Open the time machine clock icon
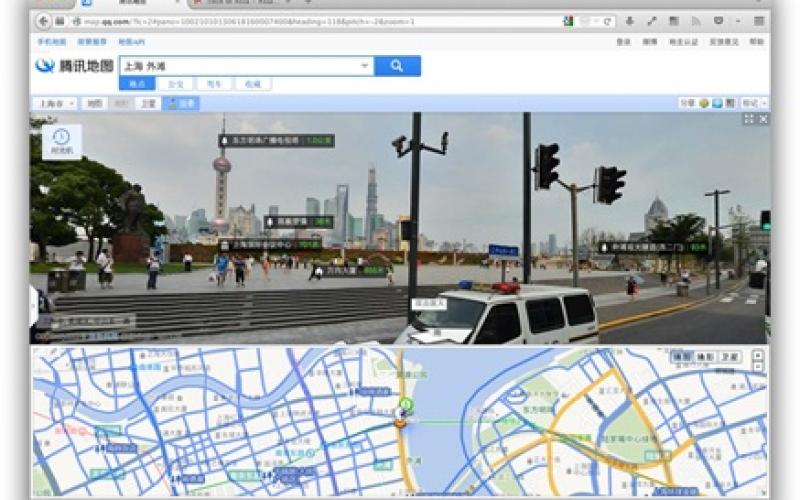This screenshot has width=800, height=500. pyautogui.click(x=61, y=139)
